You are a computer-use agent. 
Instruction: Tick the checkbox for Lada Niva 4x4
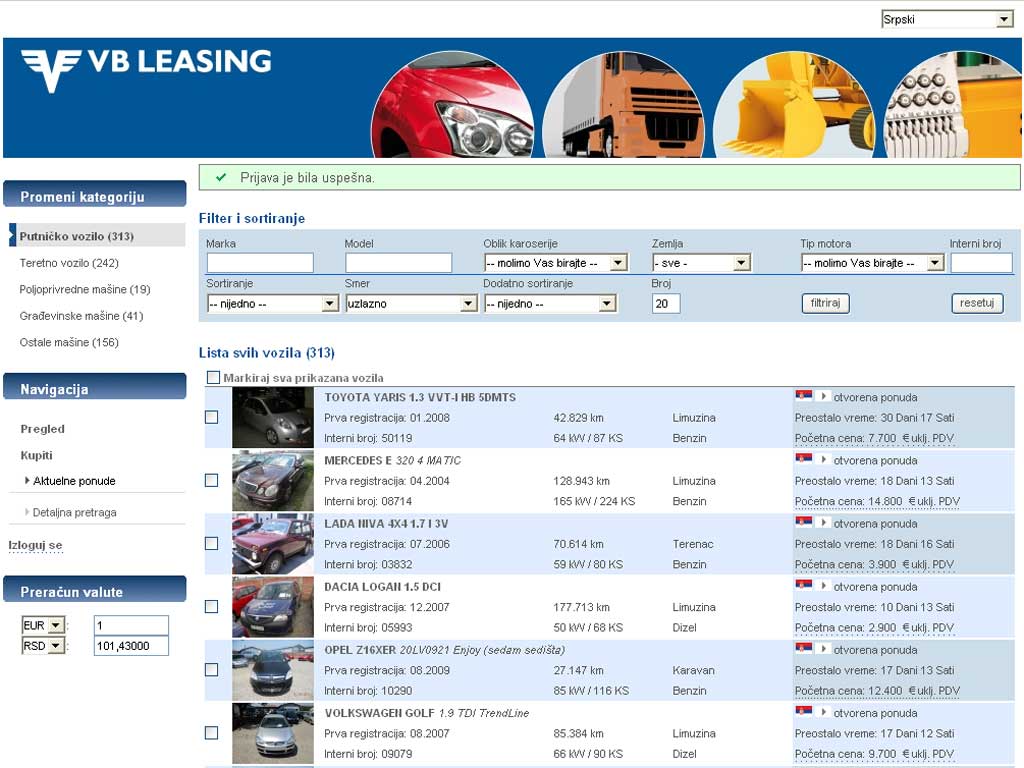click(212, 544)
